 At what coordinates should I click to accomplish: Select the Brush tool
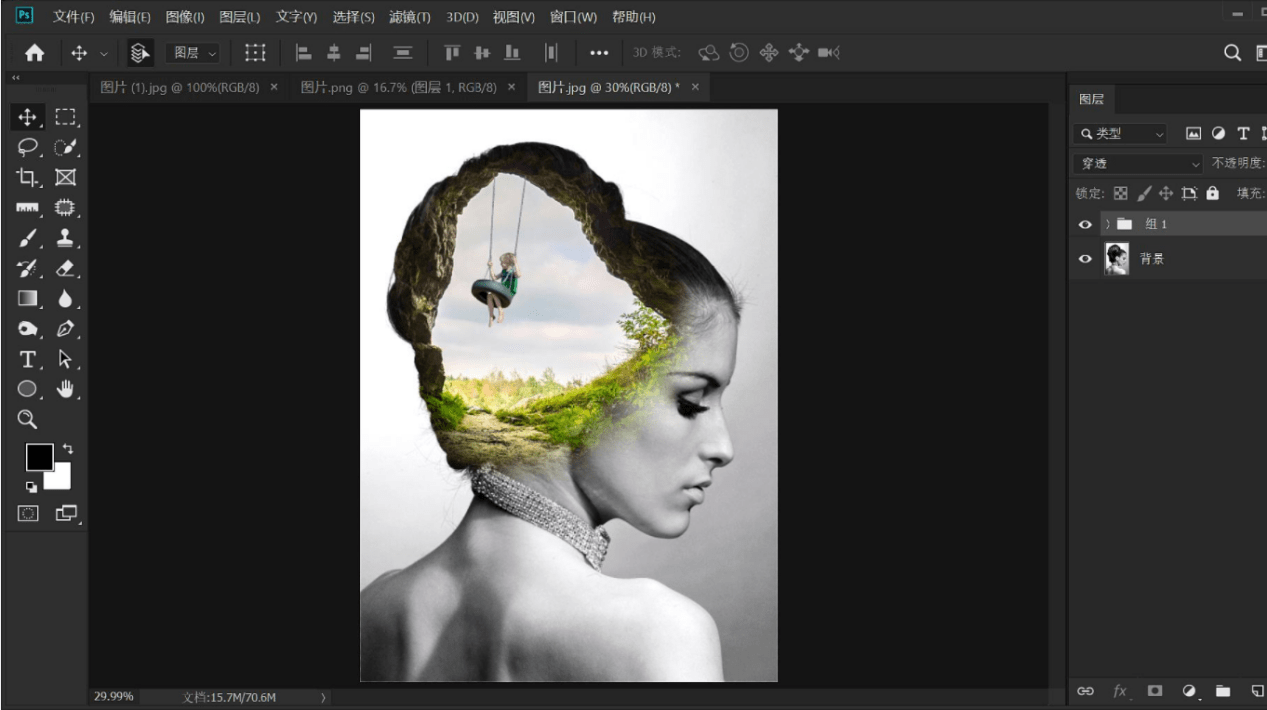pos(28,238)
